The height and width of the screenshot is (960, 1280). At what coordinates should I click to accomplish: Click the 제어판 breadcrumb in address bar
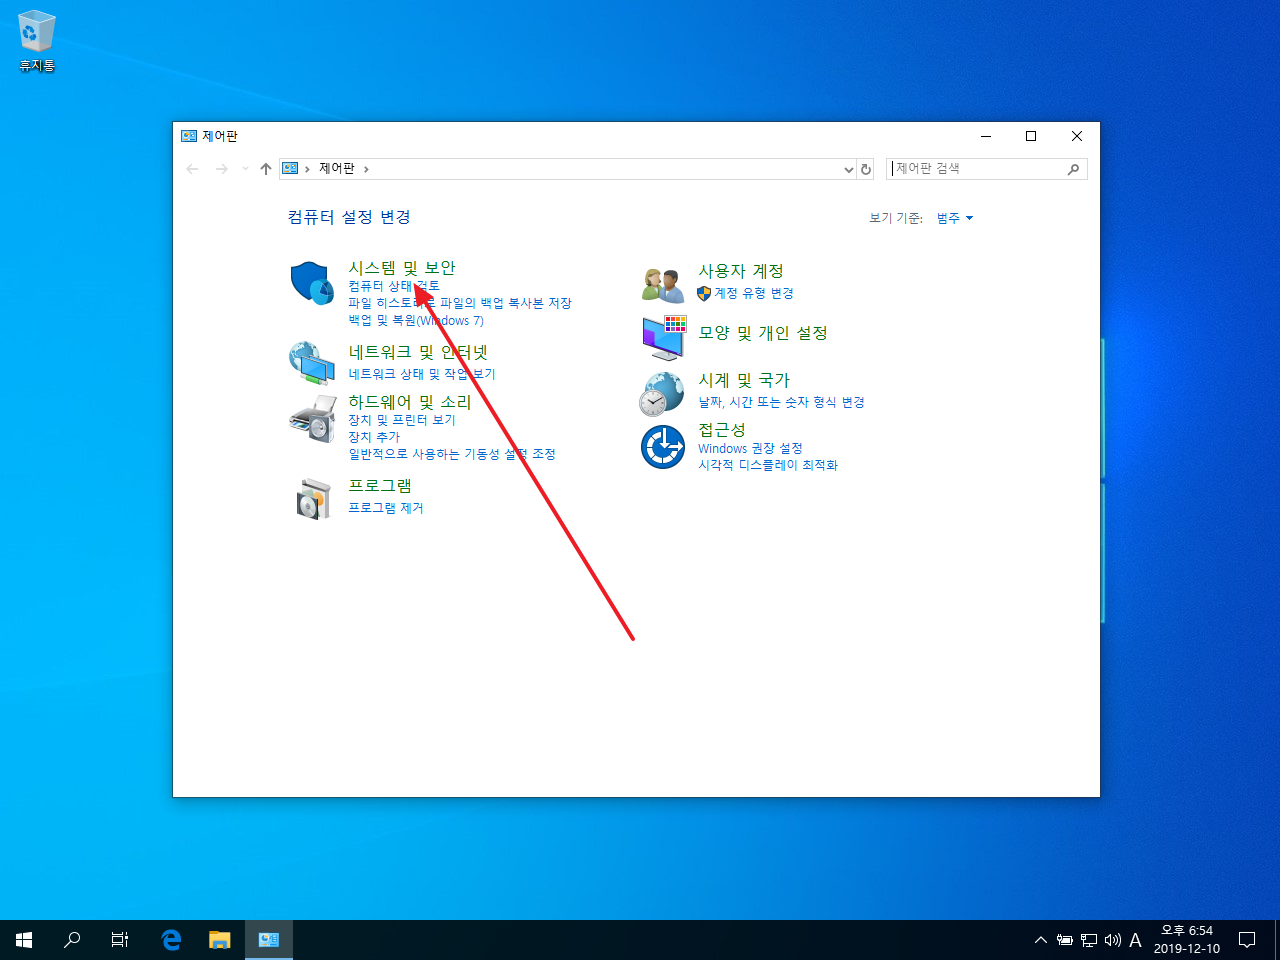pos(337,169)
